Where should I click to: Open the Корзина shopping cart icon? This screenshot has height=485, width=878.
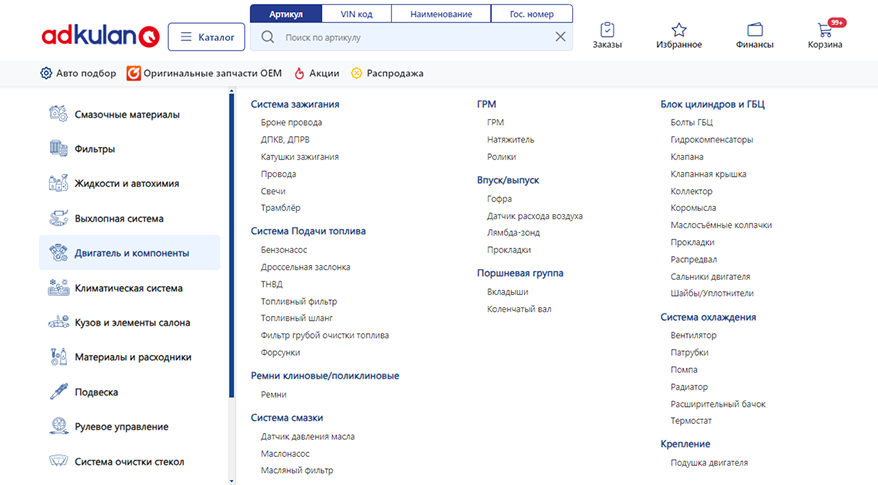(825, 30)
